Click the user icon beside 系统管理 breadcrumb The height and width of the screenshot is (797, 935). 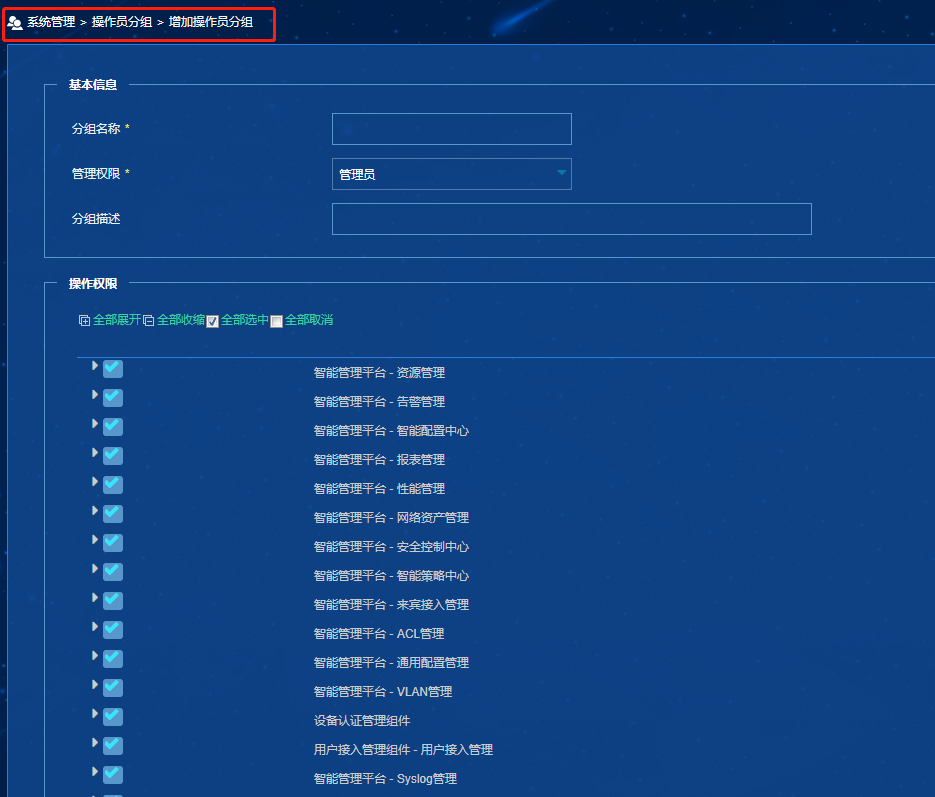click(15, 23)
